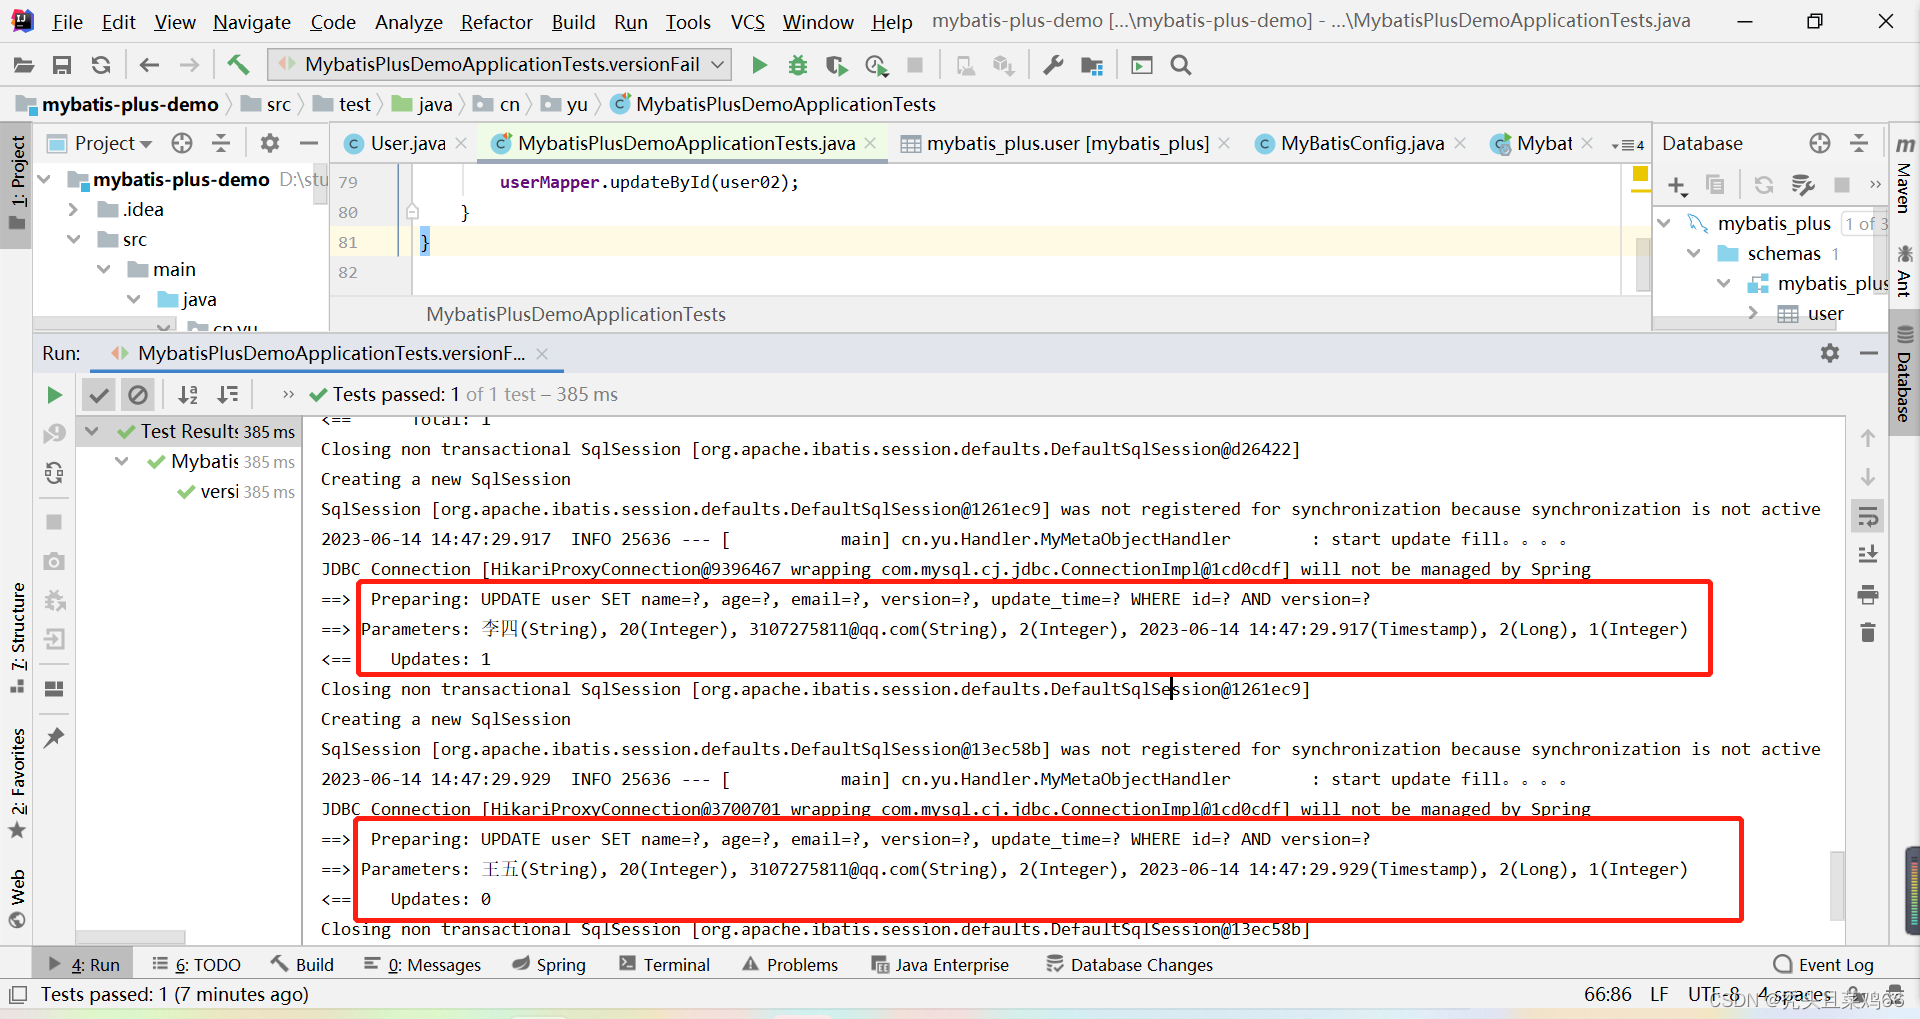Open project folder icon in main toolbar
1920x1019 pixels.
click(x=24, y=65)
